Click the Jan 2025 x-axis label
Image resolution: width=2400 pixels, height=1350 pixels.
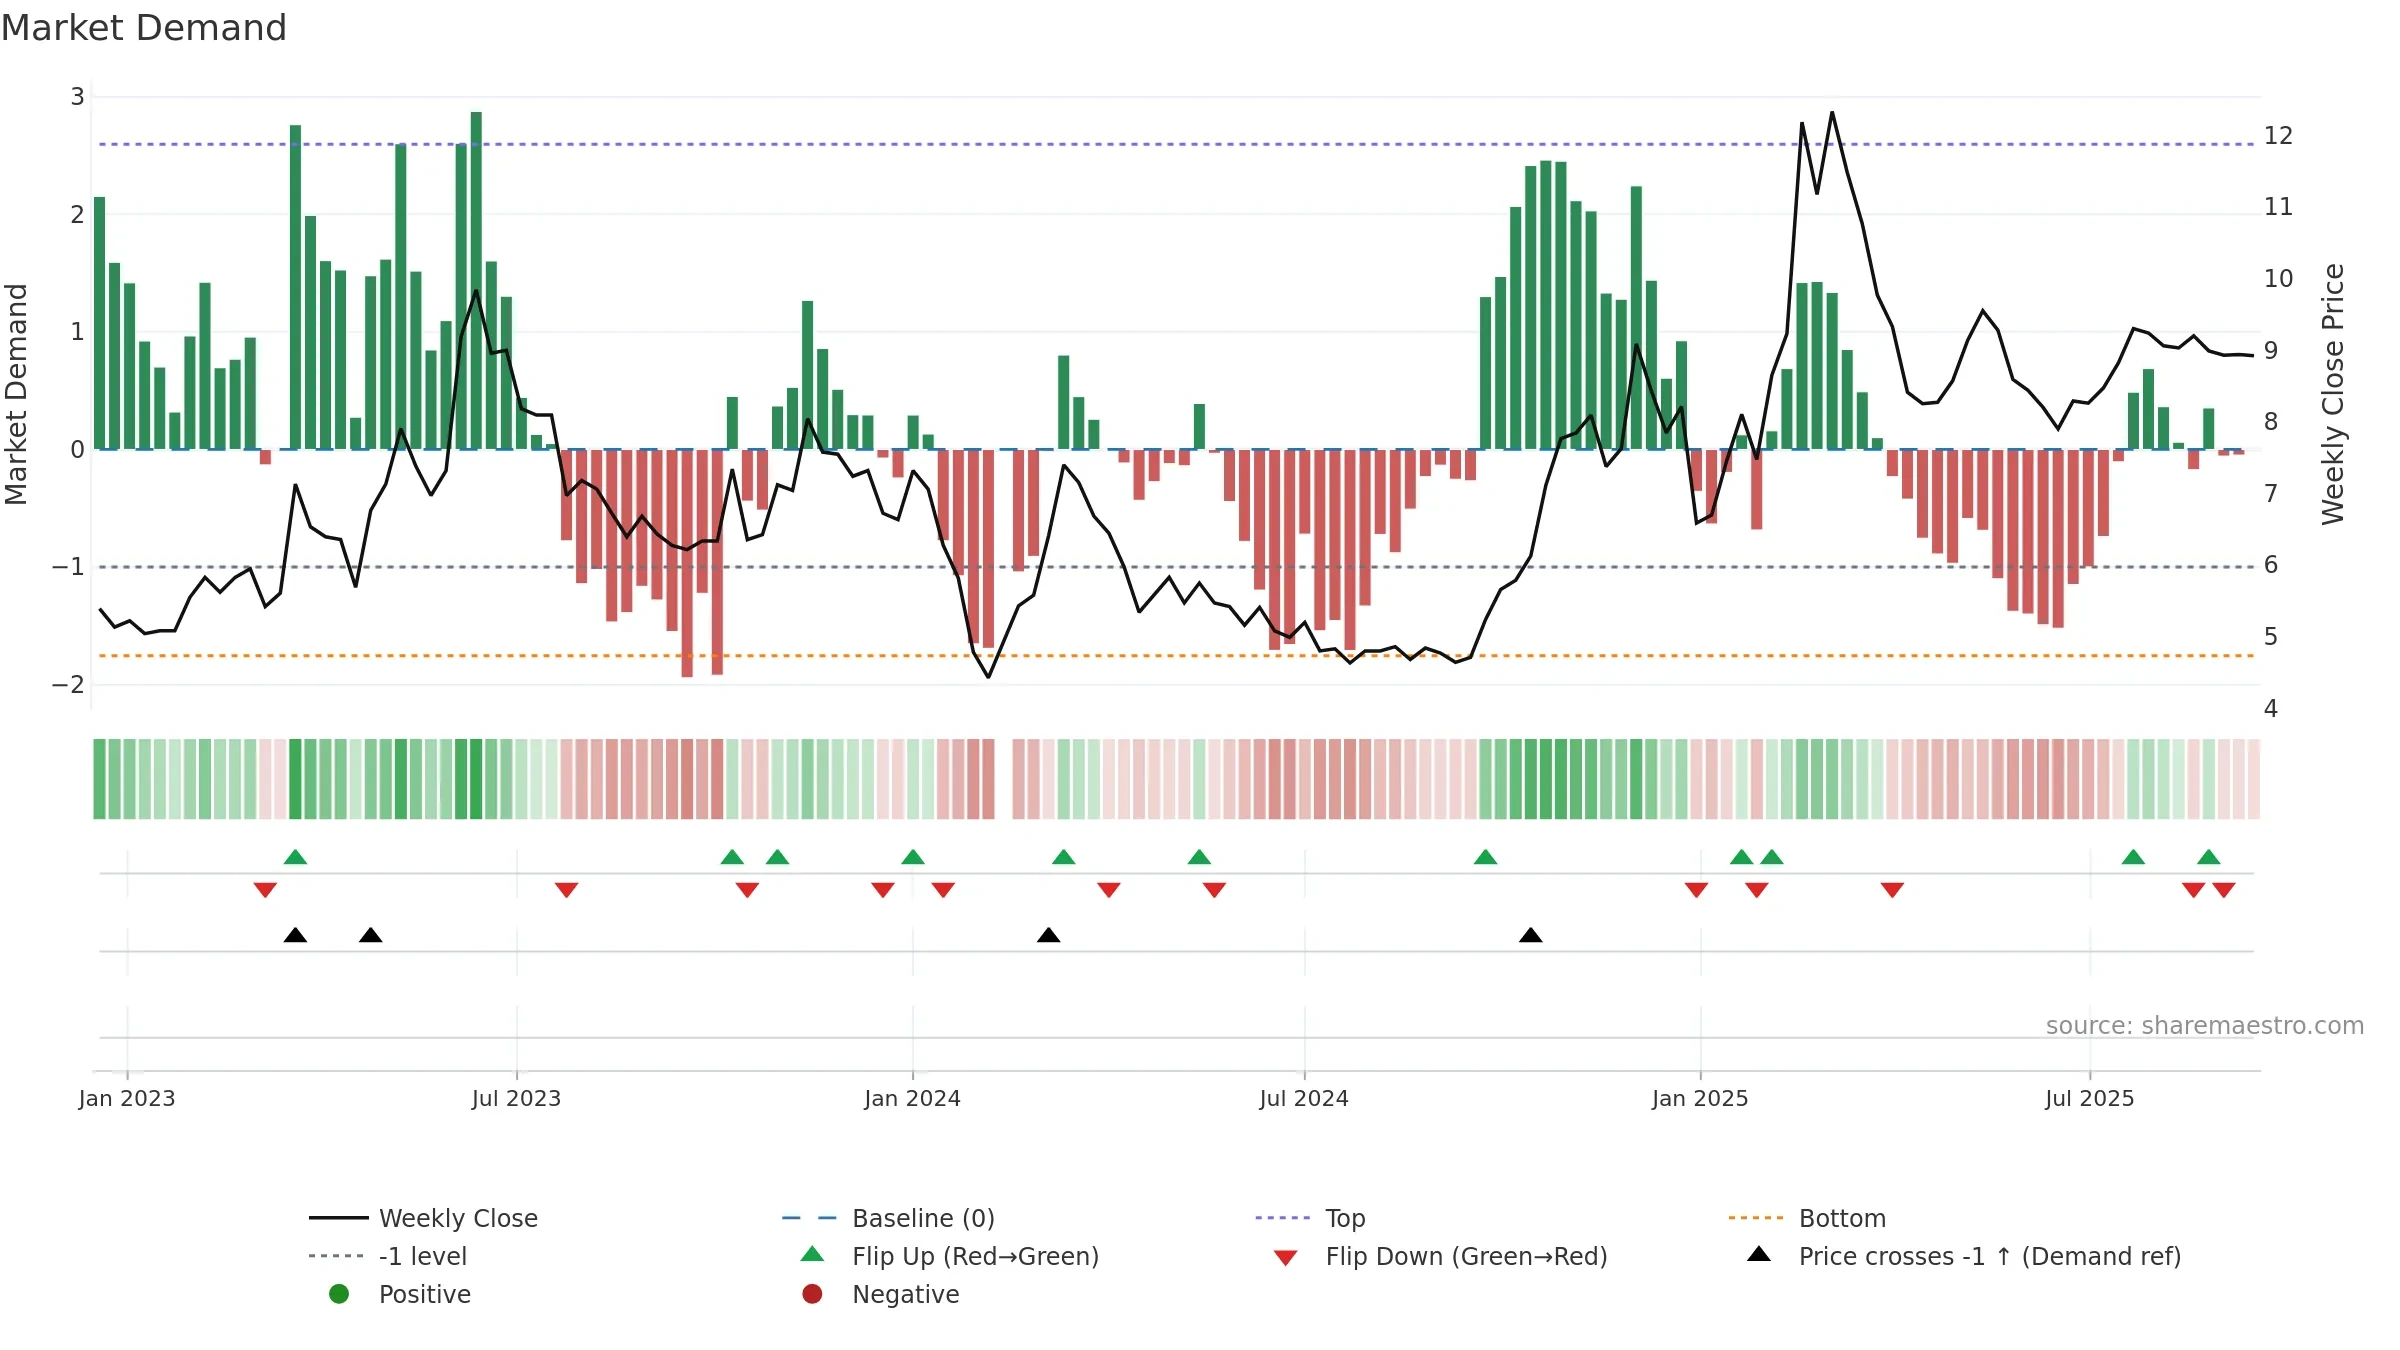(x=1700, y=1098)
